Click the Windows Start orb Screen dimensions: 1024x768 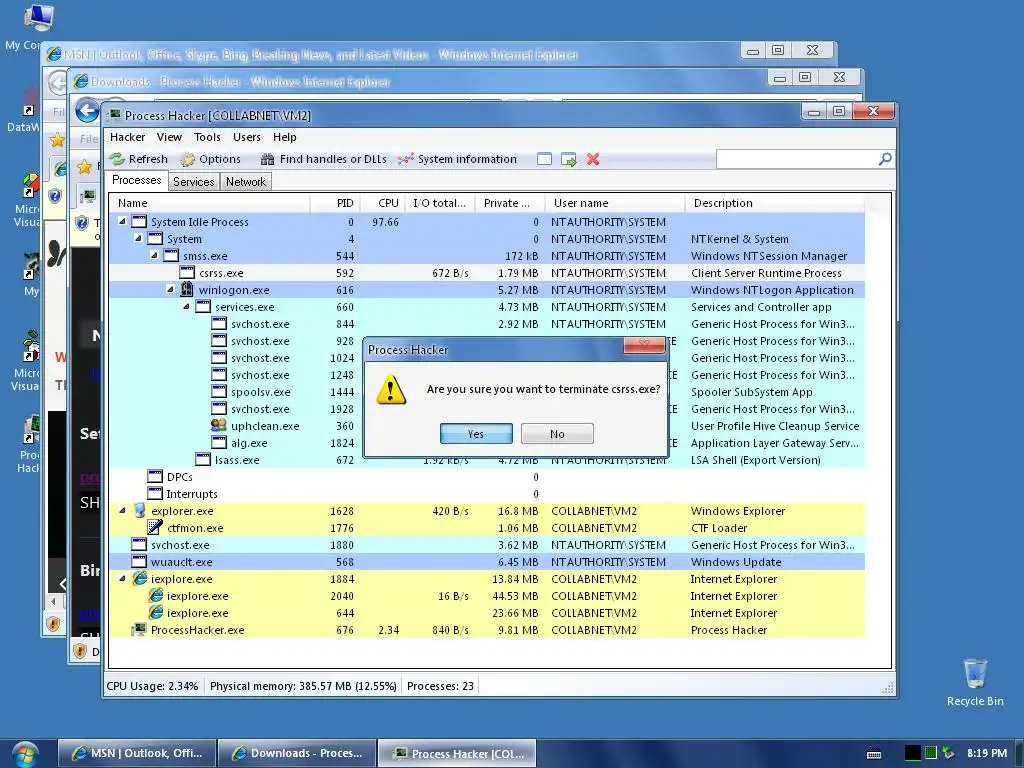(x=24, y=754)
